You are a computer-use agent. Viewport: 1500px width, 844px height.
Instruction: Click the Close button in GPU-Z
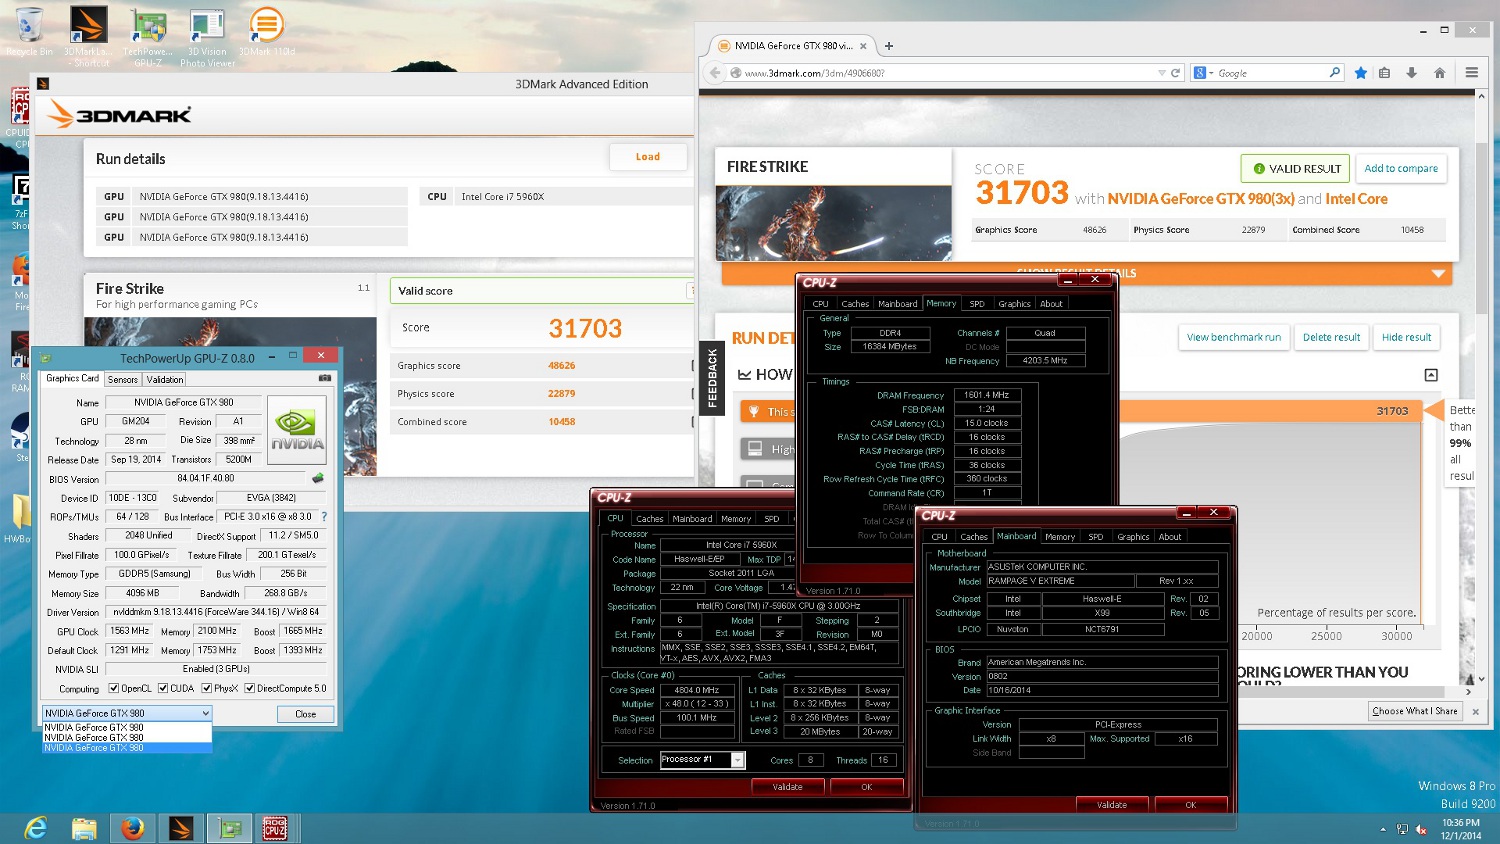(x=306, y=714)
